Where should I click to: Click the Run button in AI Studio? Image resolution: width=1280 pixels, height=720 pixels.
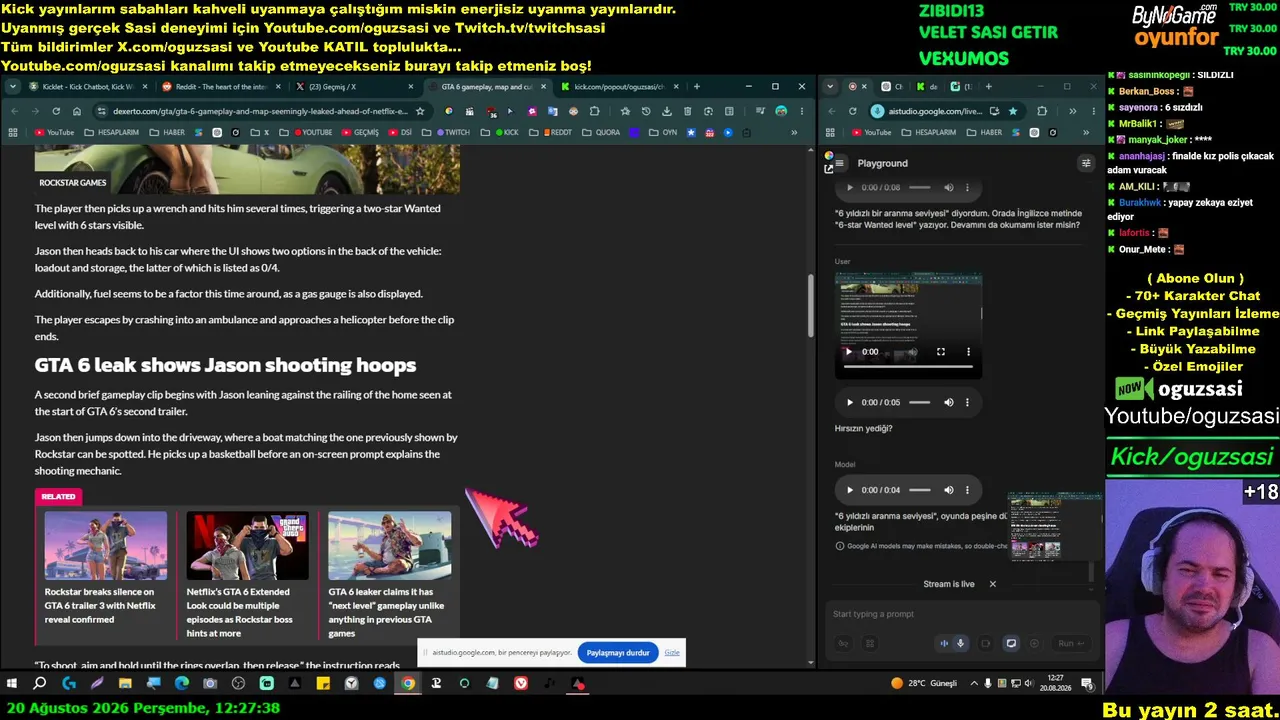(1071, 644)
